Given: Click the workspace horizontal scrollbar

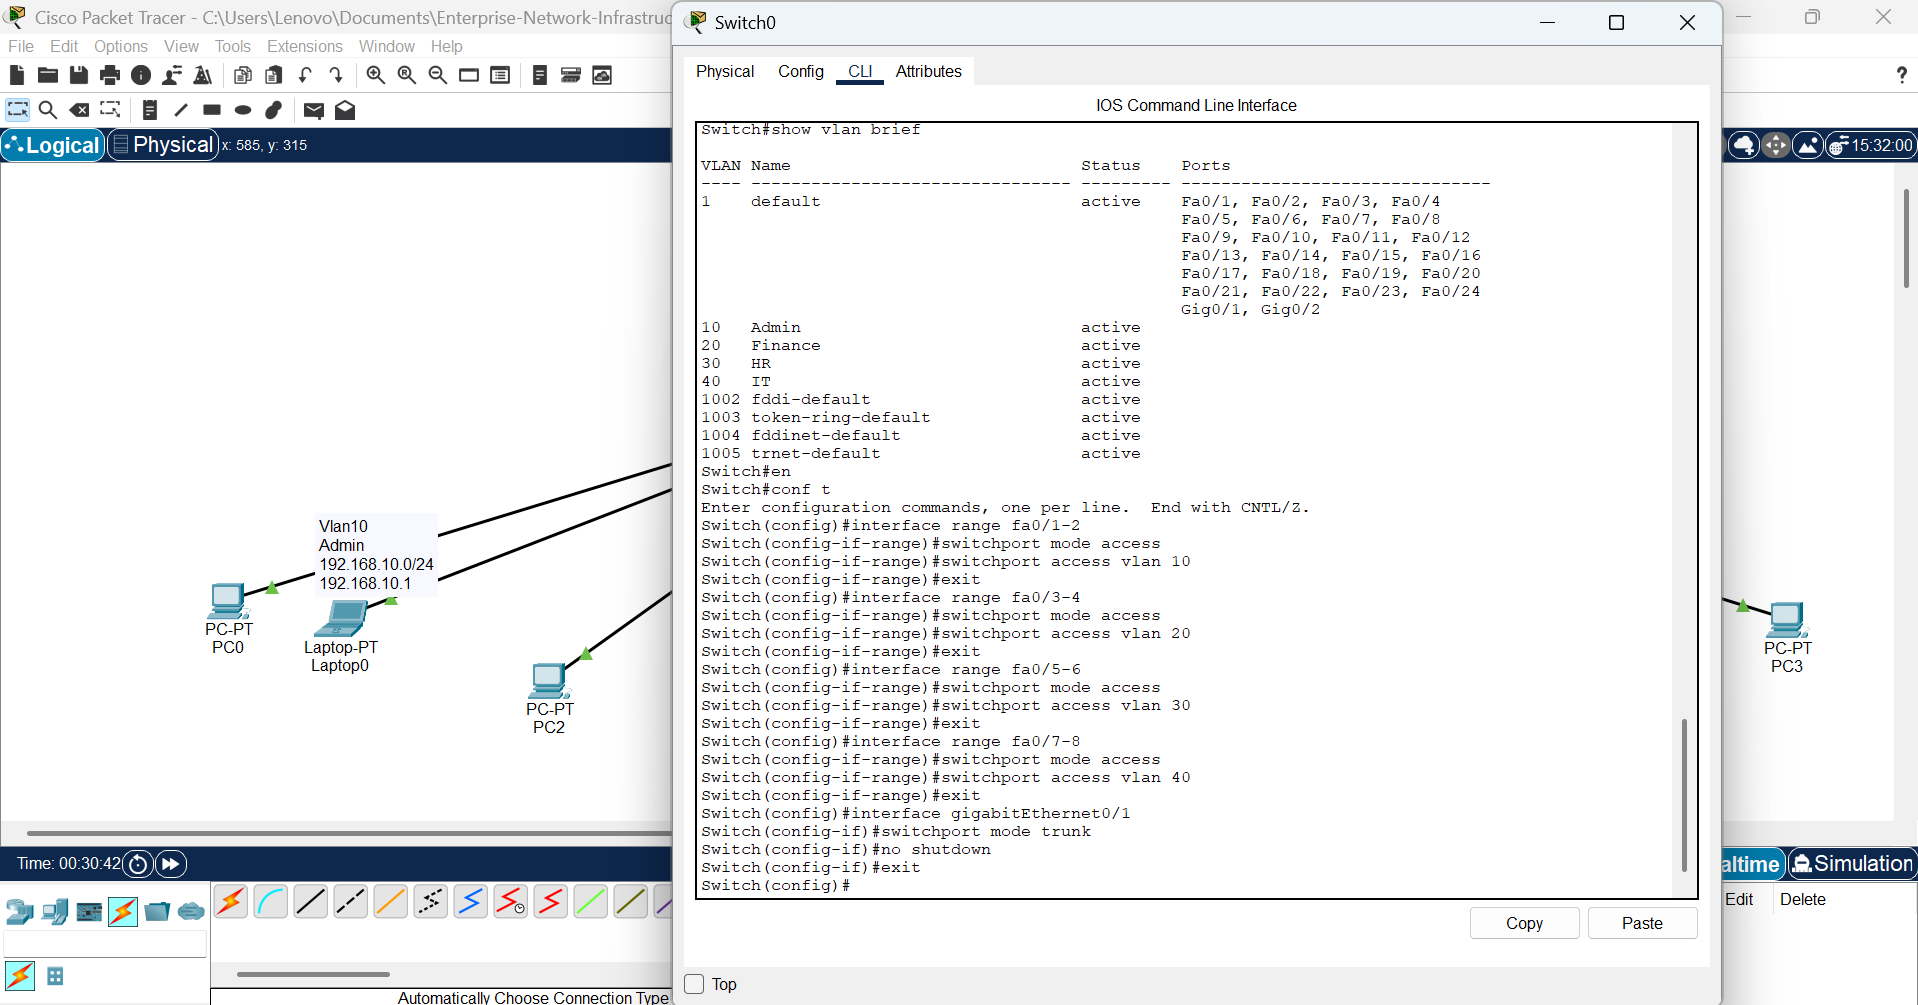Looking at the screenshot, I should [x=348, y=832].
